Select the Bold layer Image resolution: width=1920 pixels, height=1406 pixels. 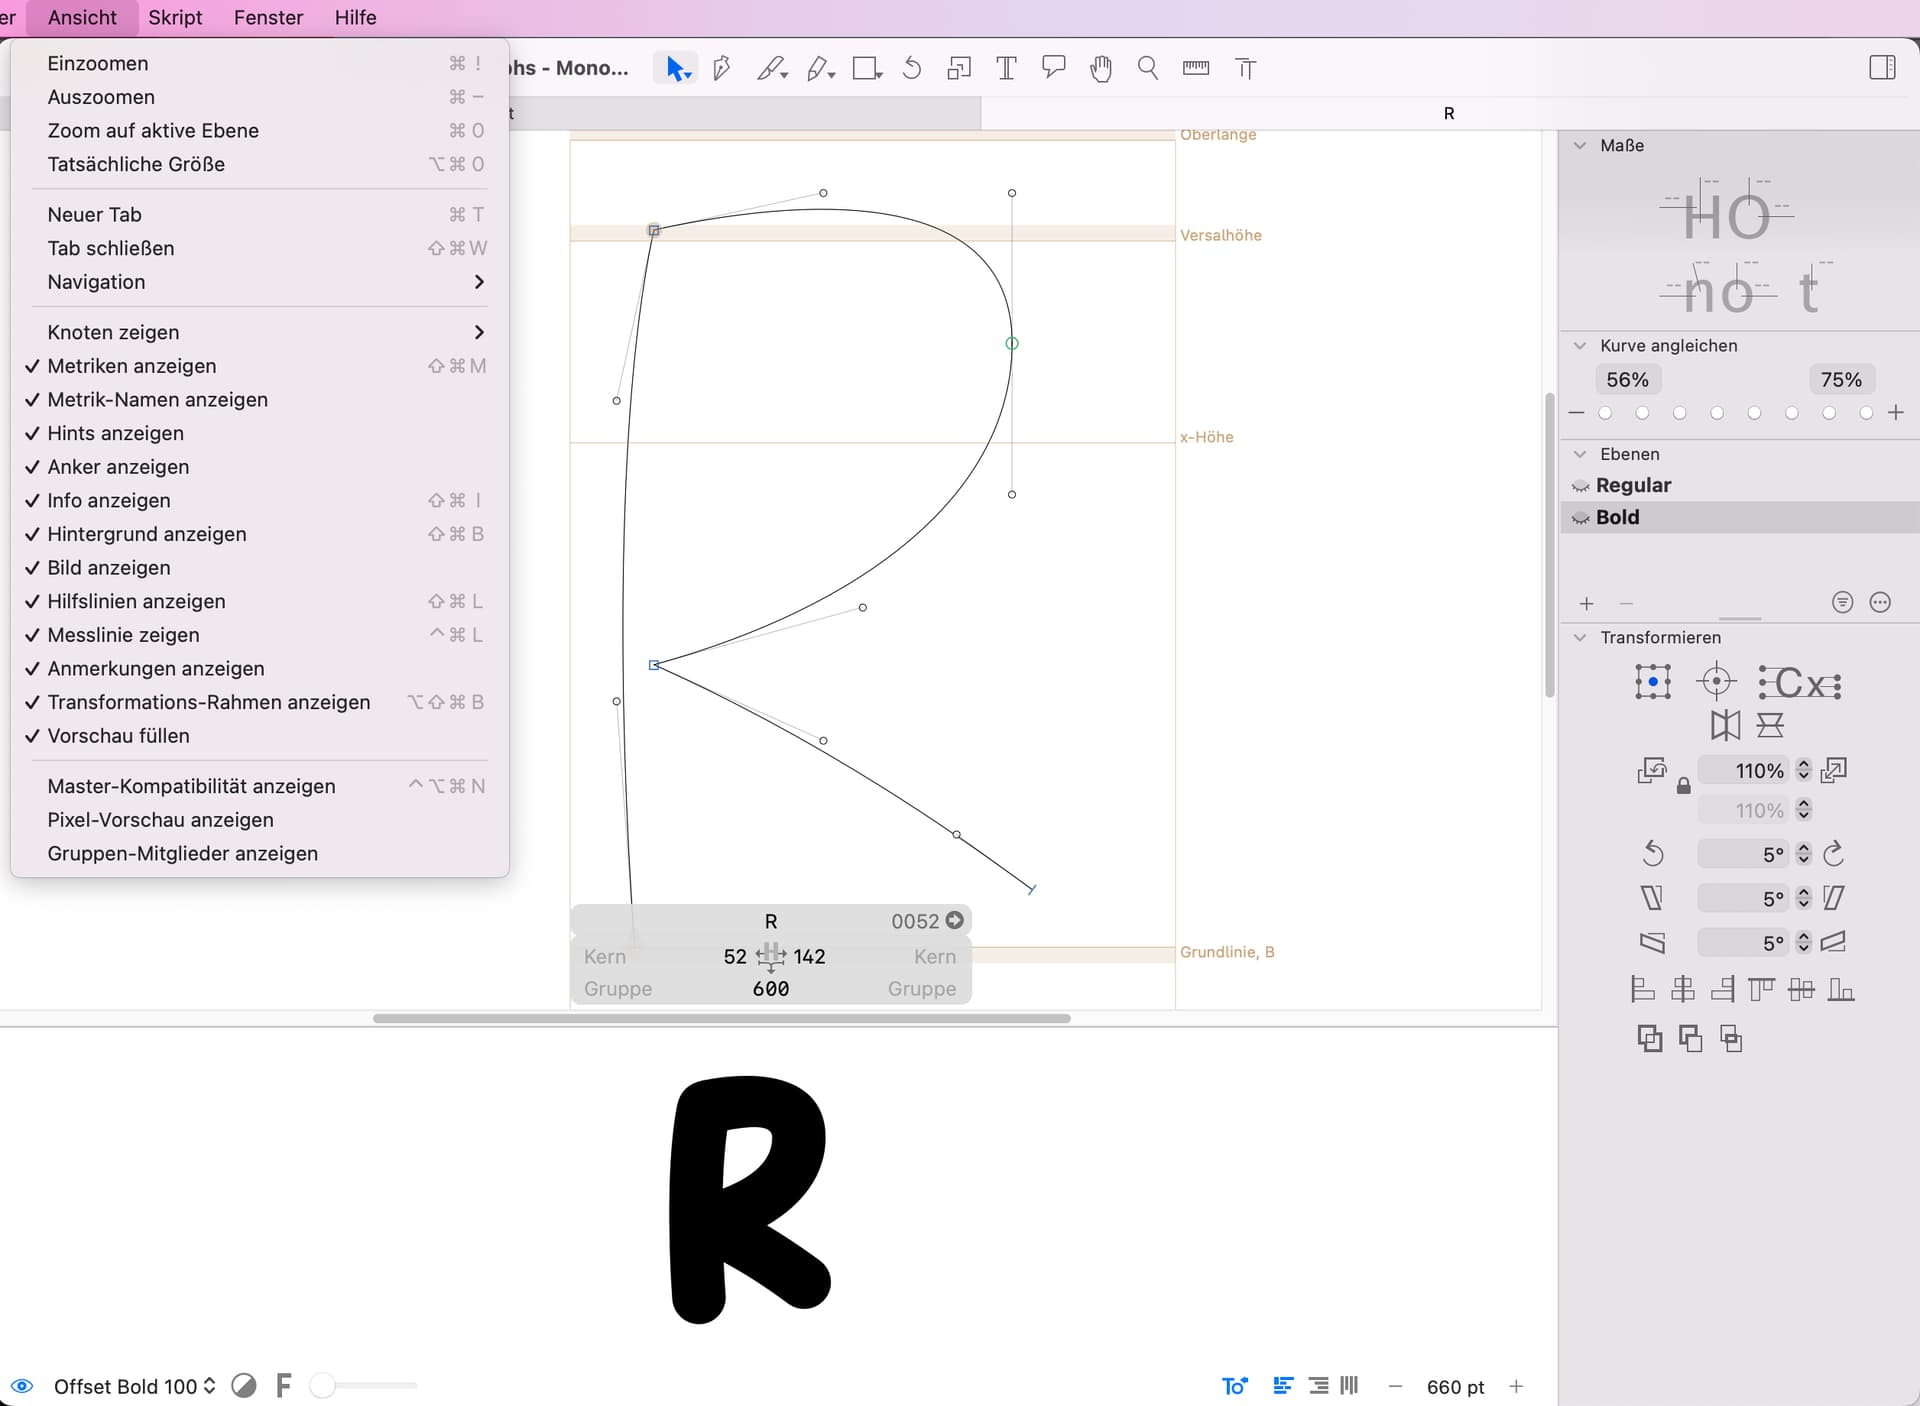click(1617, 517)
